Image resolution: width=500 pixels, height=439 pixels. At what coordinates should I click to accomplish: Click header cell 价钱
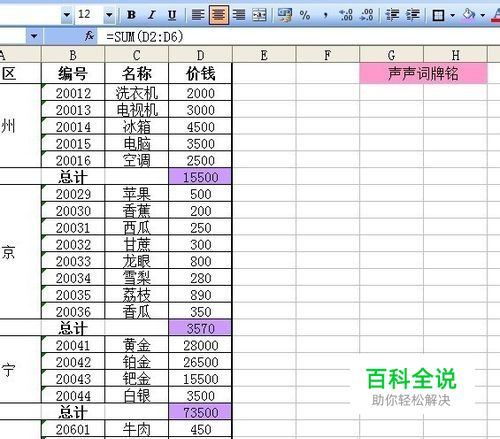point(200,73)
